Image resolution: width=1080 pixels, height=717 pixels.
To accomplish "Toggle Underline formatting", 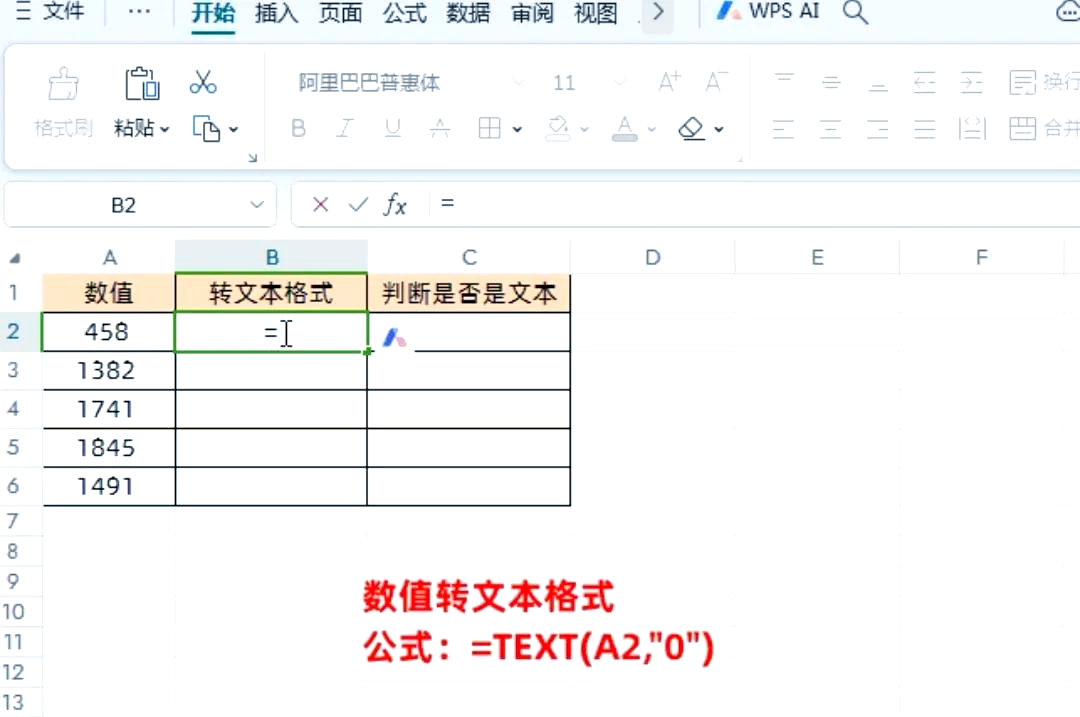I will (393, 128).
